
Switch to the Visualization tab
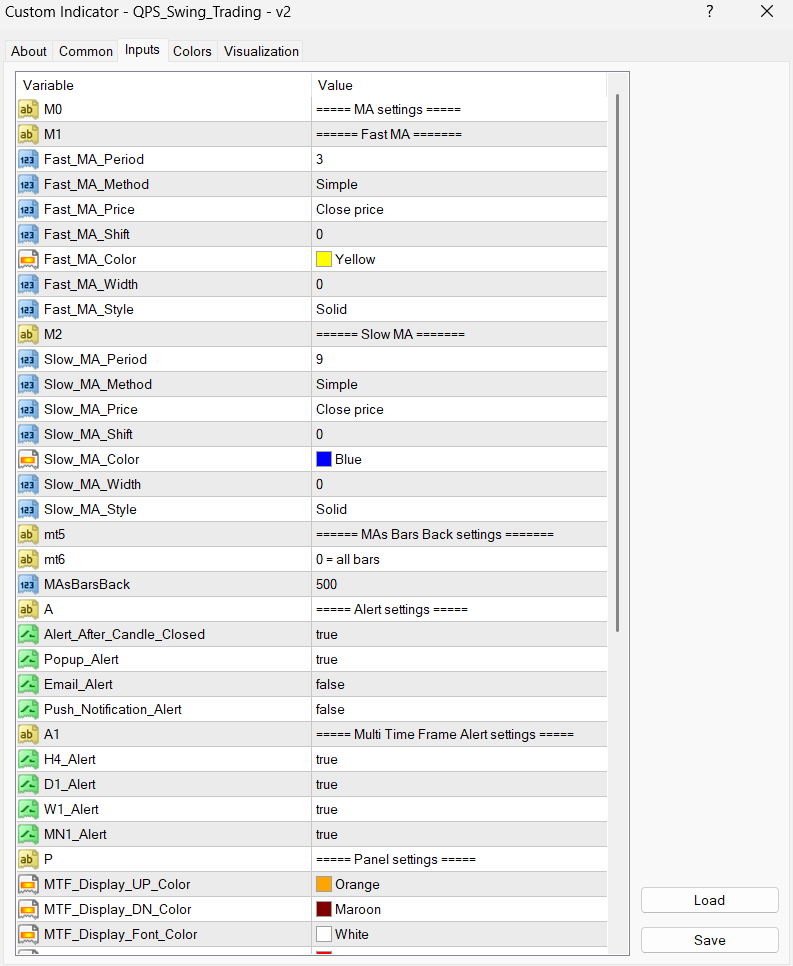[x=261, y=51]
